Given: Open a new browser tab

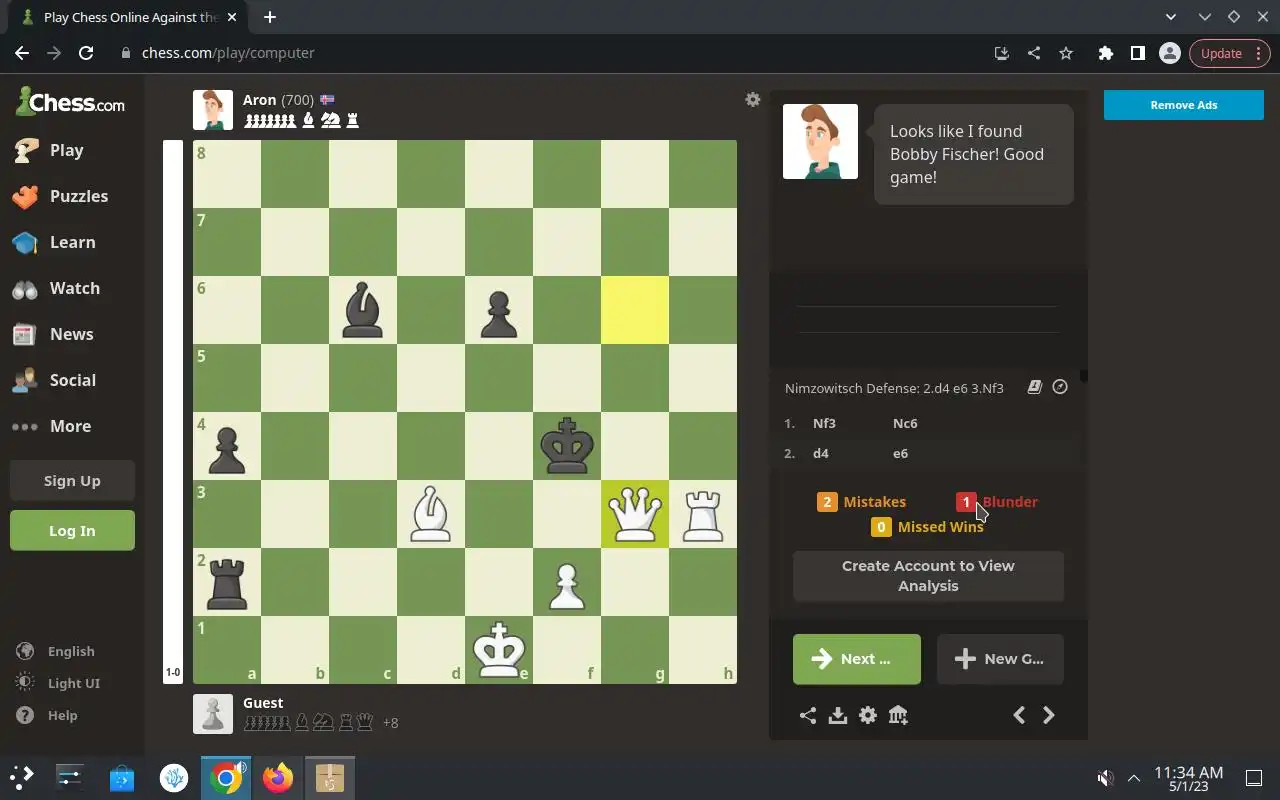Looking at the screenshot, I should [x=270, y=17].
